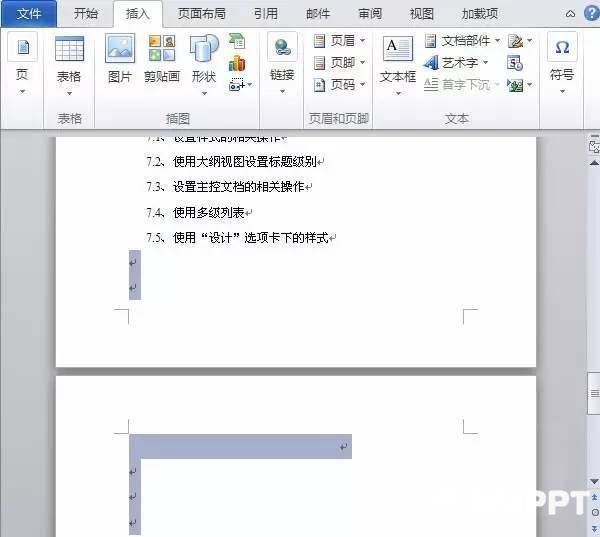Go to previous page double-arrow button
Viewport: 600px width, 537px height.
595,497
